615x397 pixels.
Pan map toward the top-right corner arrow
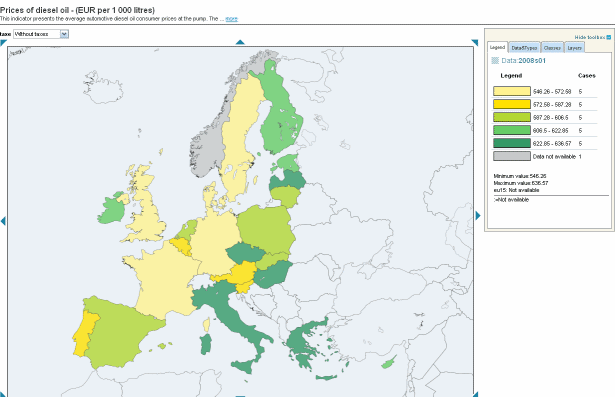pyautogui.click(x=475, y=42)
